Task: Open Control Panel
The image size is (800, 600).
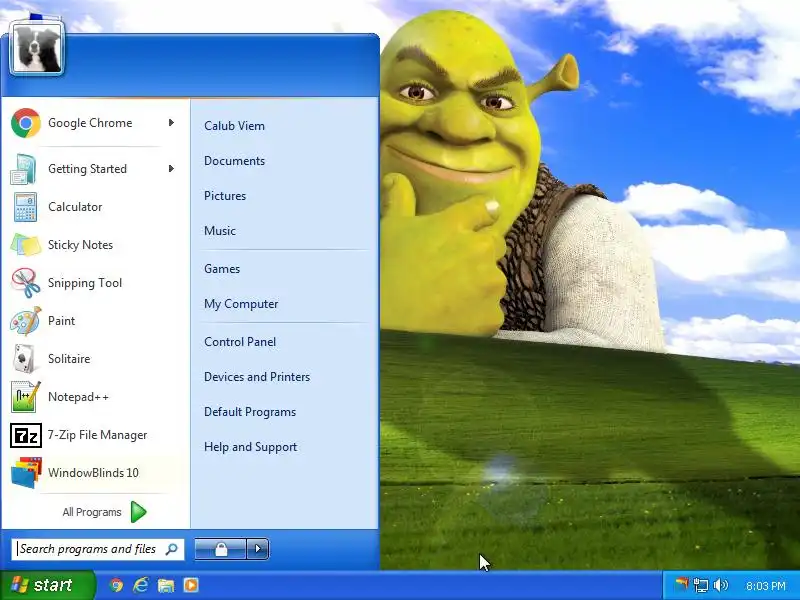Action: tap(240, 342)
